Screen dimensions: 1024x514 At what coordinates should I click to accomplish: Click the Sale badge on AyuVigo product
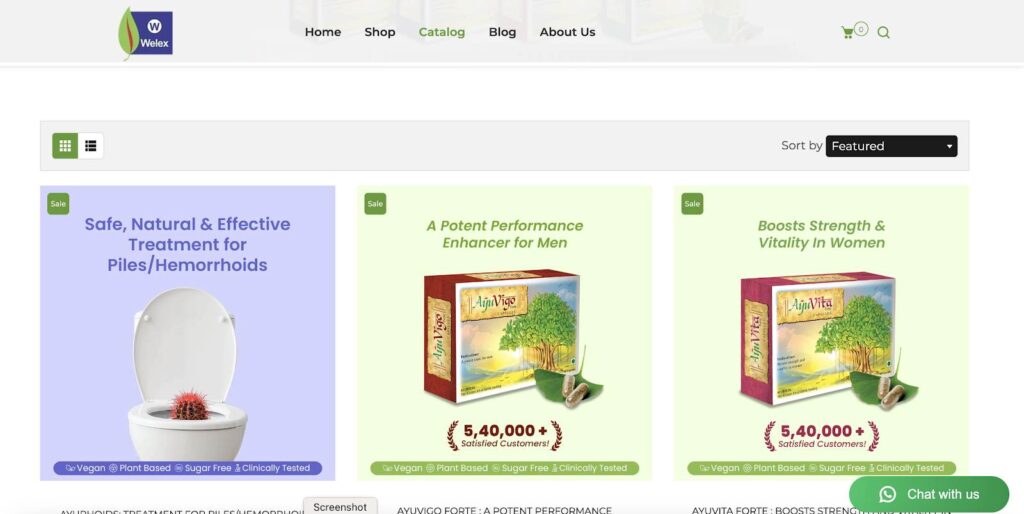375,204
